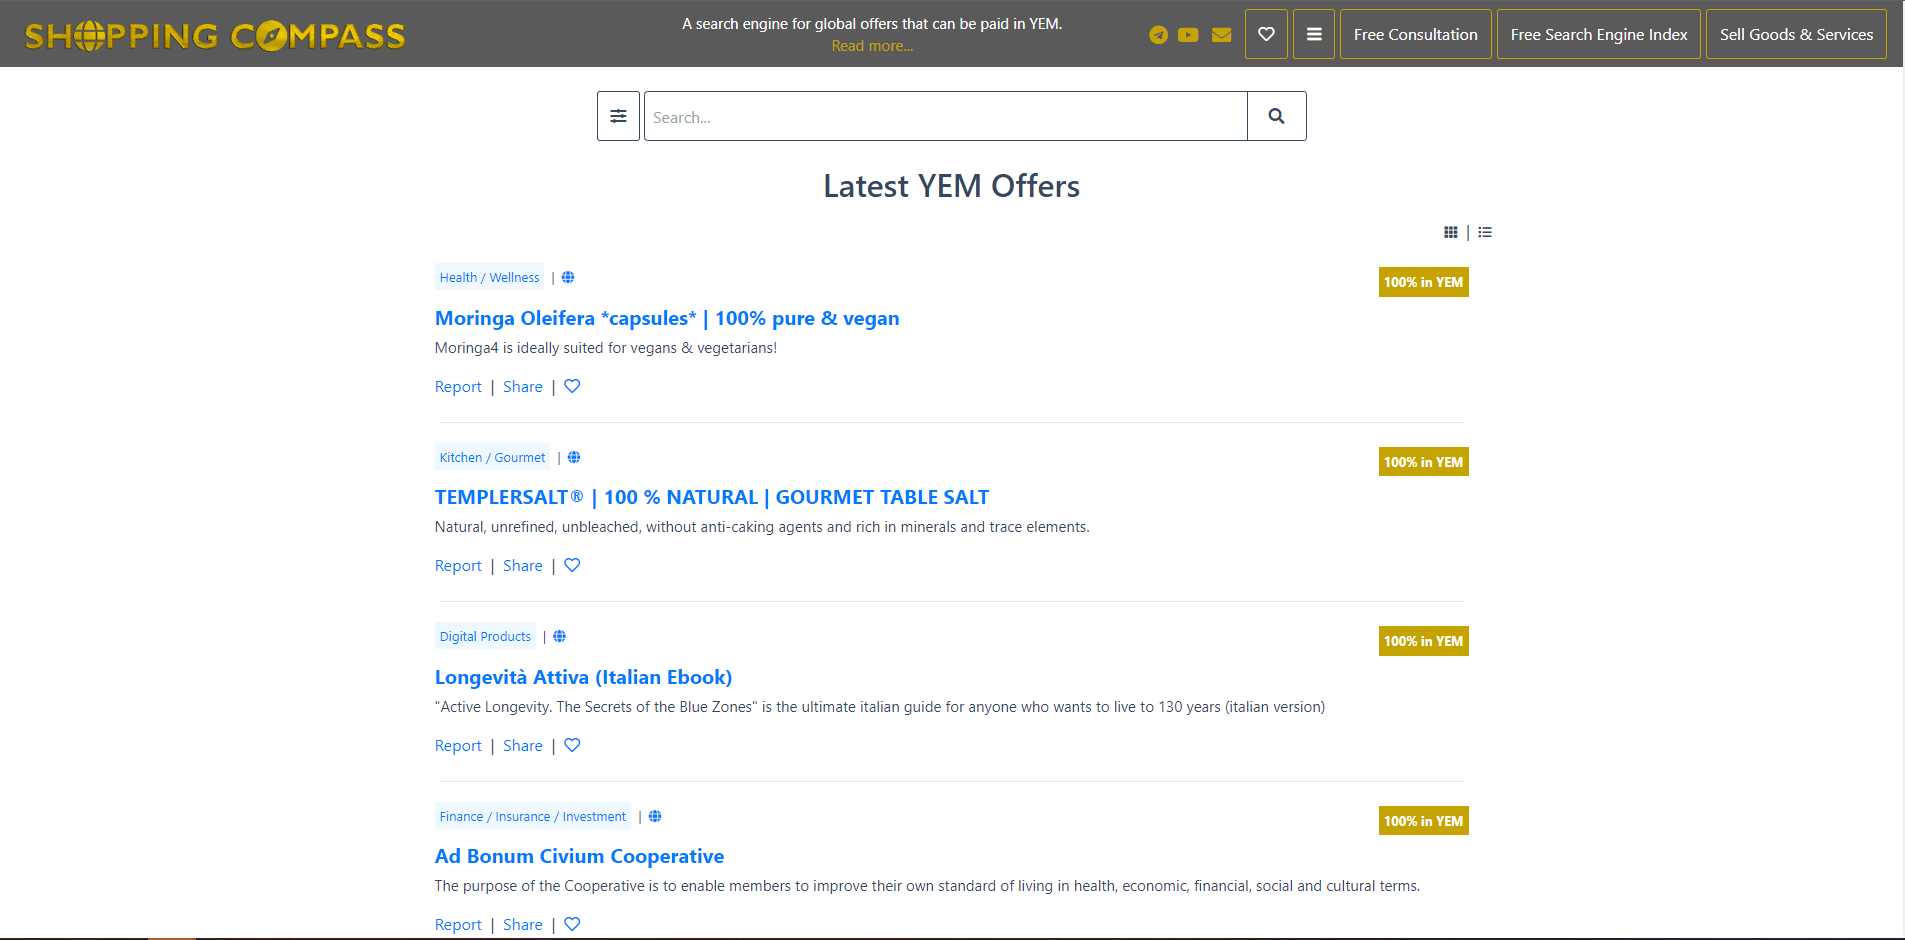Click the 'Active Longevity' ebook description text
The image size is (1905, 940).
click(880, 707)
